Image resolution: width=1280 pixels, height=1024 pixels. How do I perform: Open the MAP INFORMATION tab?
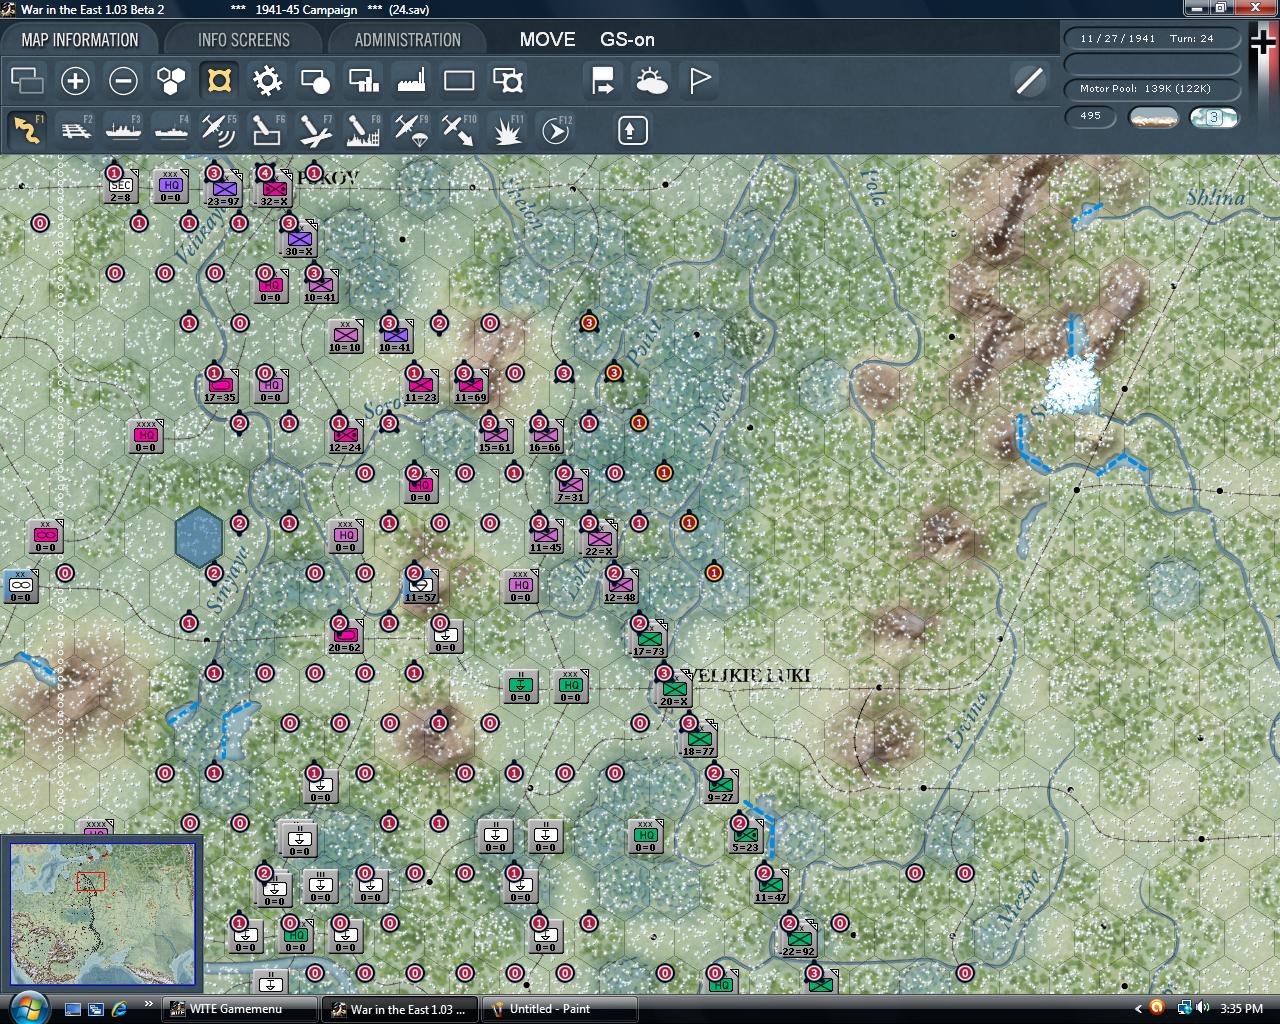(80, 40)
